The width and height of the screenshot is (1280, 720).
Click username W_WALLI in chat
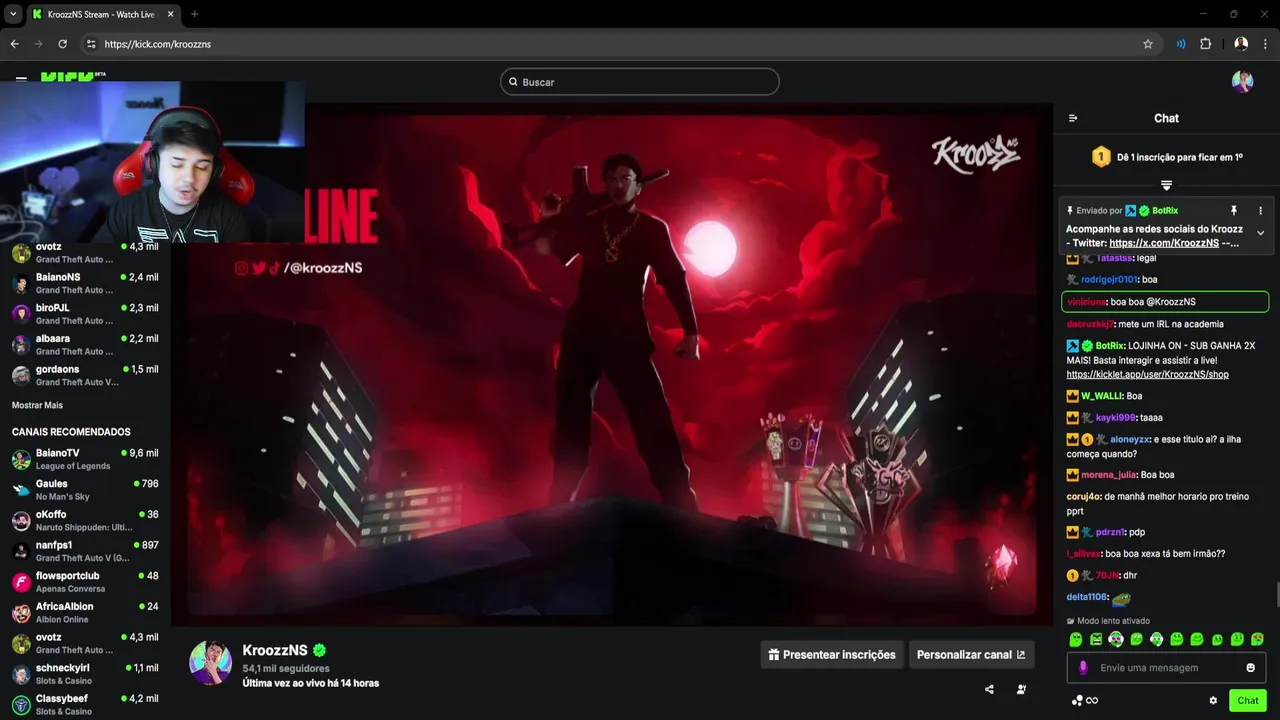pyautogui.click(x=1102, y=396)
